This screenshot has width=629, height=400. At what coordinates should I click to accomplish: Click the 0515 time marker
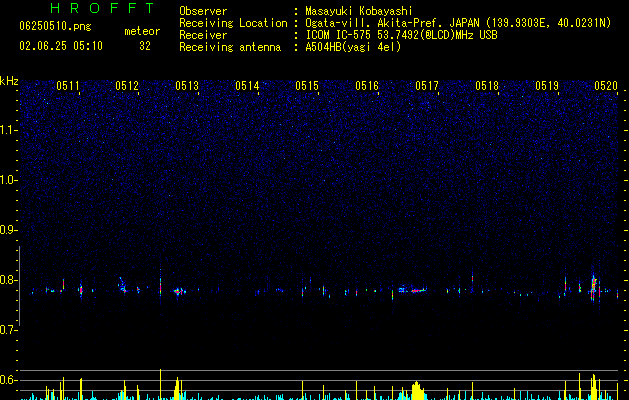click(x=307, y=86)
